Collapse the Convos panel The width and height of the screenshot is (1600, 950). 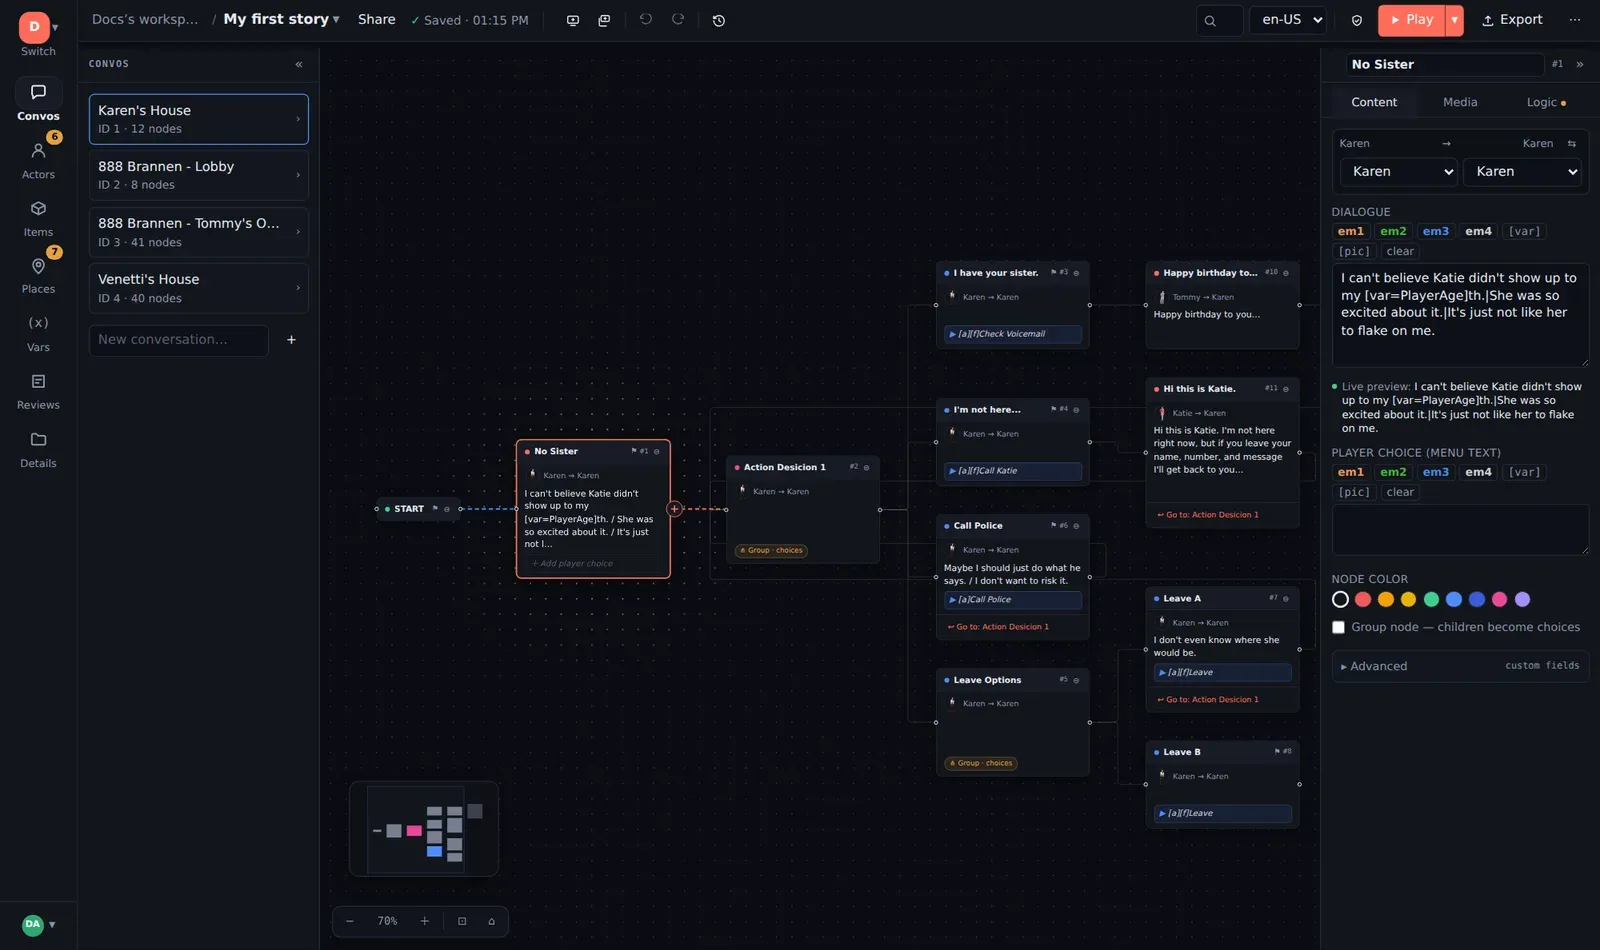[x=299, y=64]
